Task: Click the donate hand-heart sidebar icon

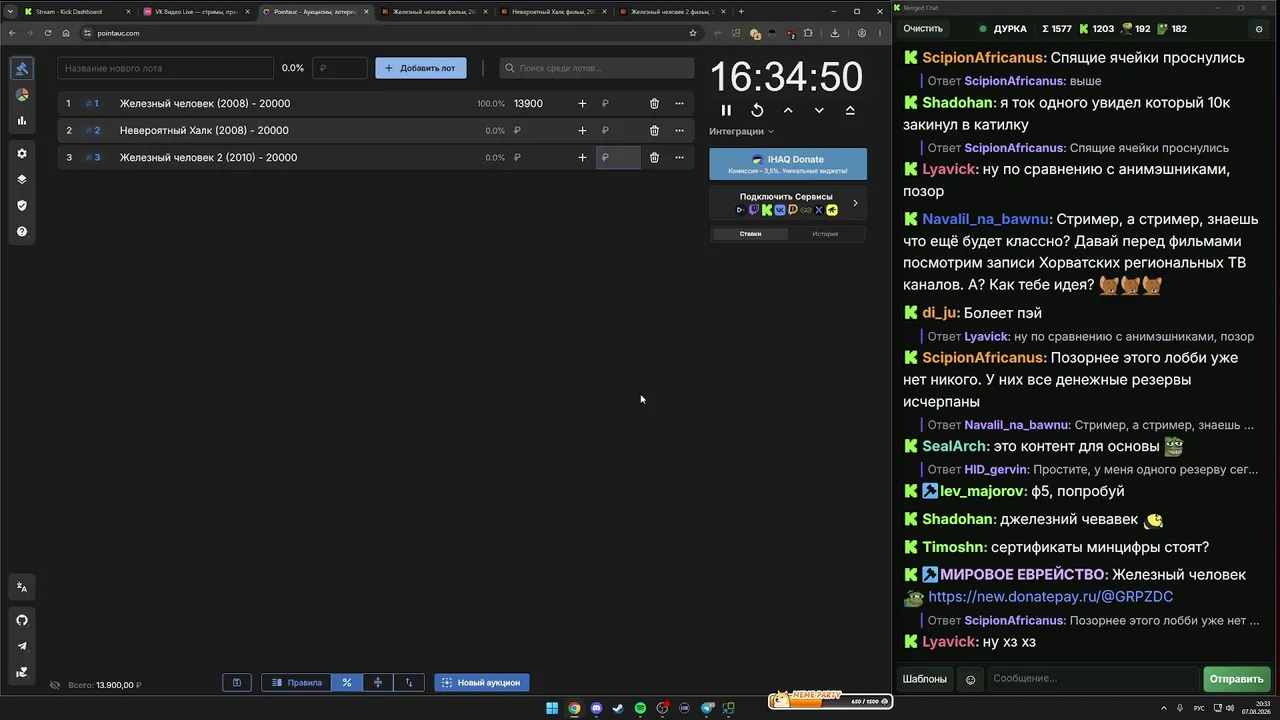Action: [x=22, y=672]
